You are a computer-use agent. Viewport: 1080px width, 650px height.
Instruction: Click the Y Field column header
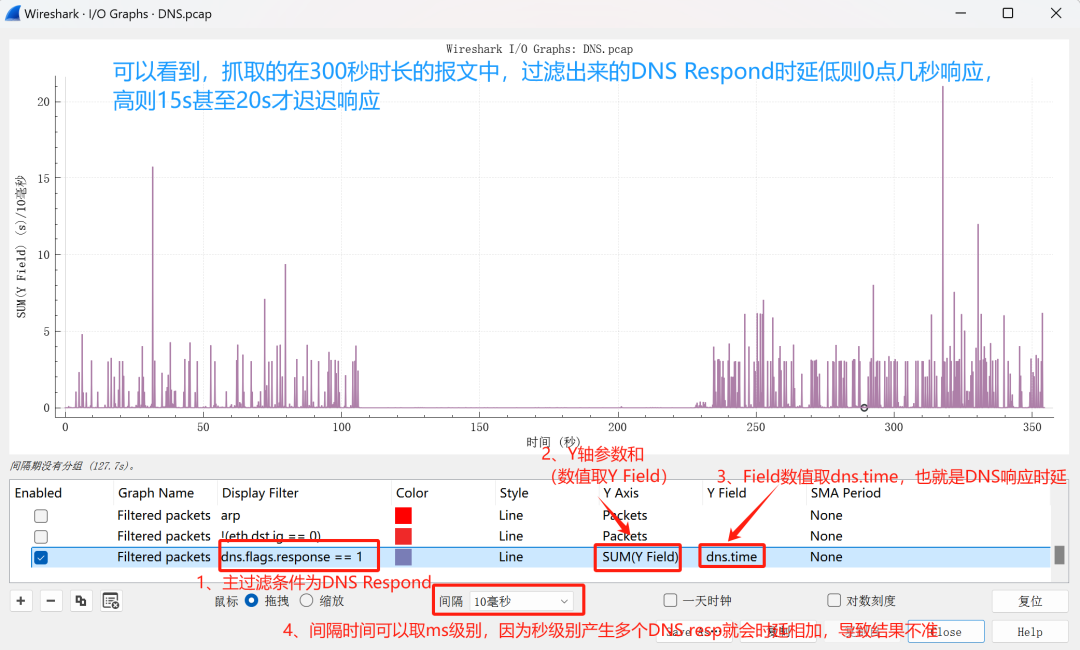tap(727, 493)
